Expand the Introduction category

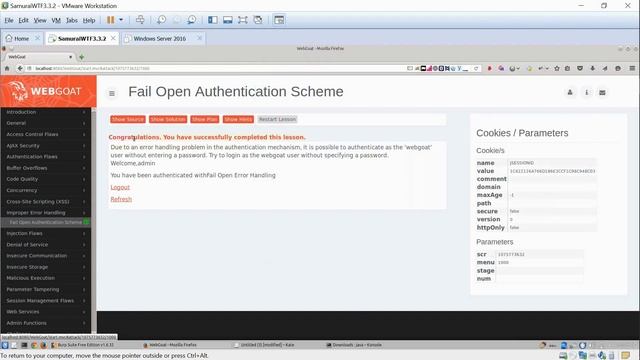tap(46, 112)
